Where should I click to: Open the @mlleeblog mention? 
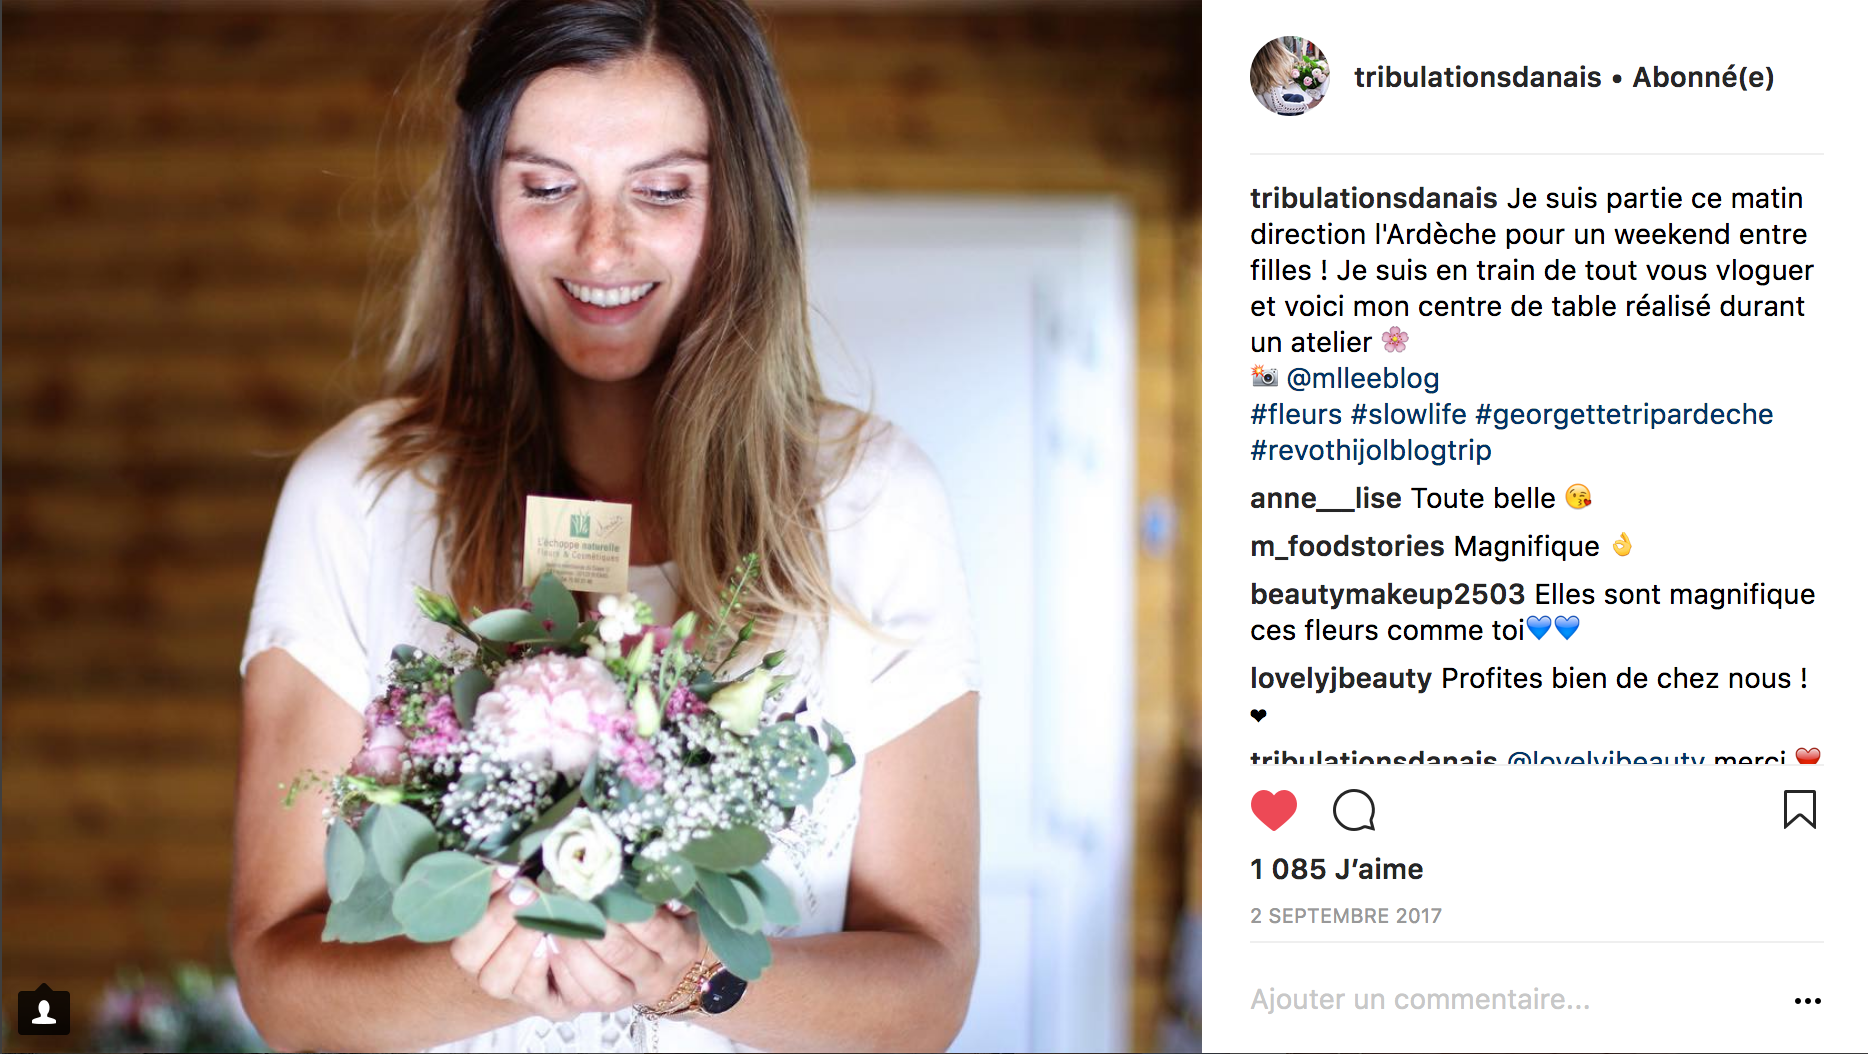point(1362,378)
